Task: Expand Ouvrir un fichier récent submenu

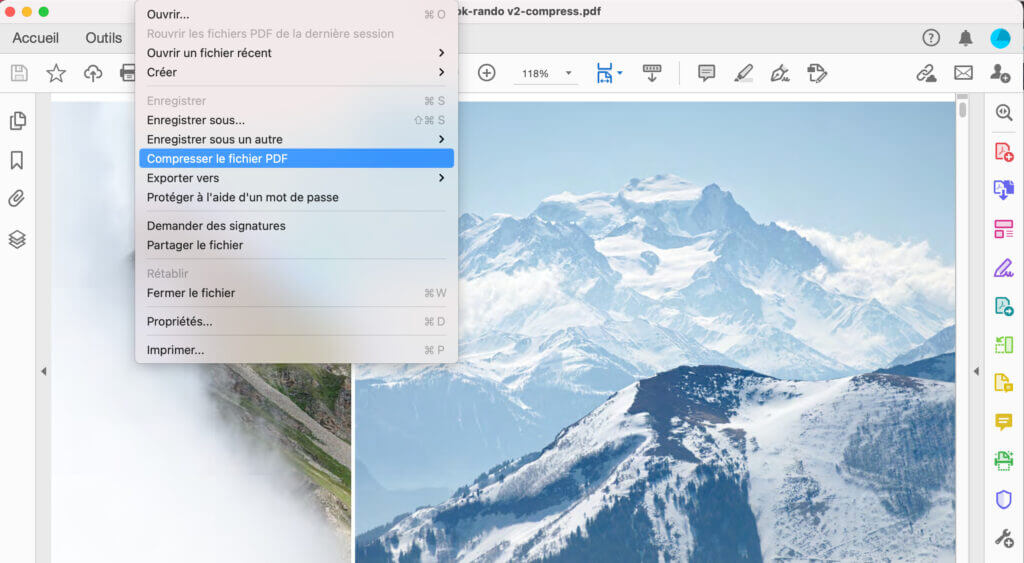Action: click(x=441, y=53)
